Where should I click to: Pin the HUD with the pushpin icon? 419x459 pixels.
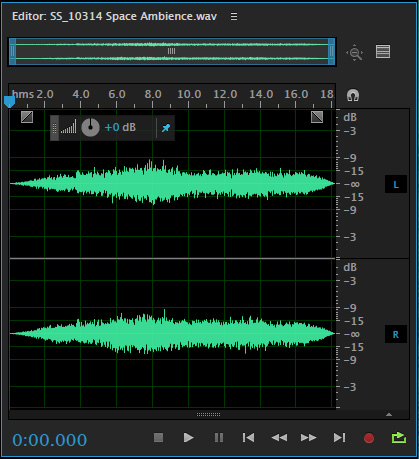[166, 128]
